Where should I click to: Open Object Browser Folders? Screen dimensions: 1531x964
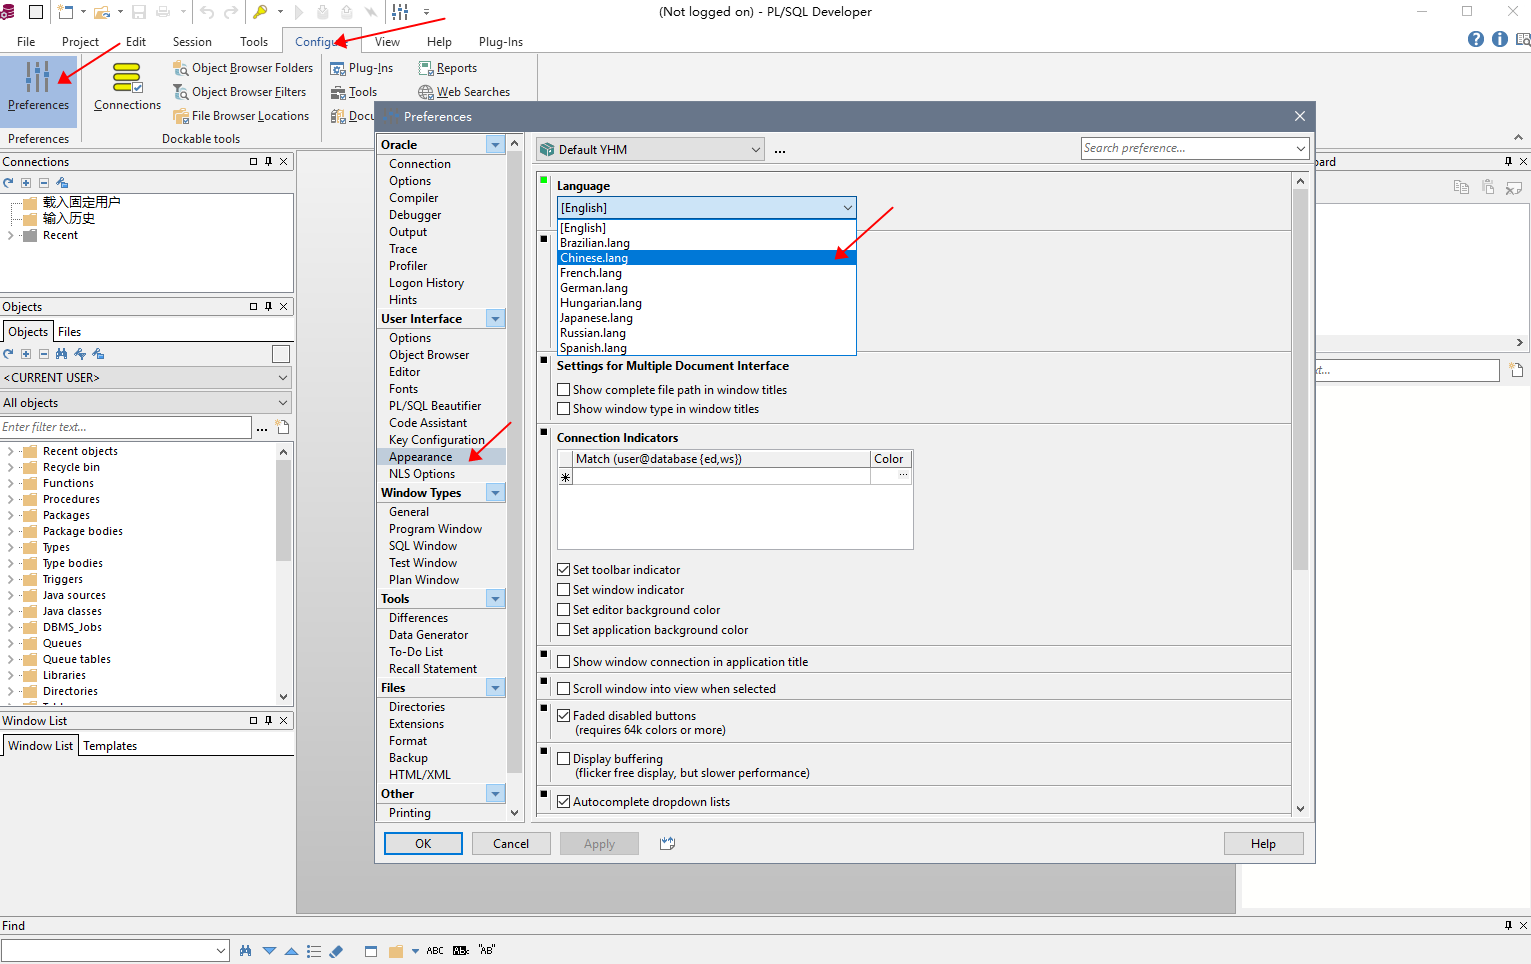click(x=243, y=68)
